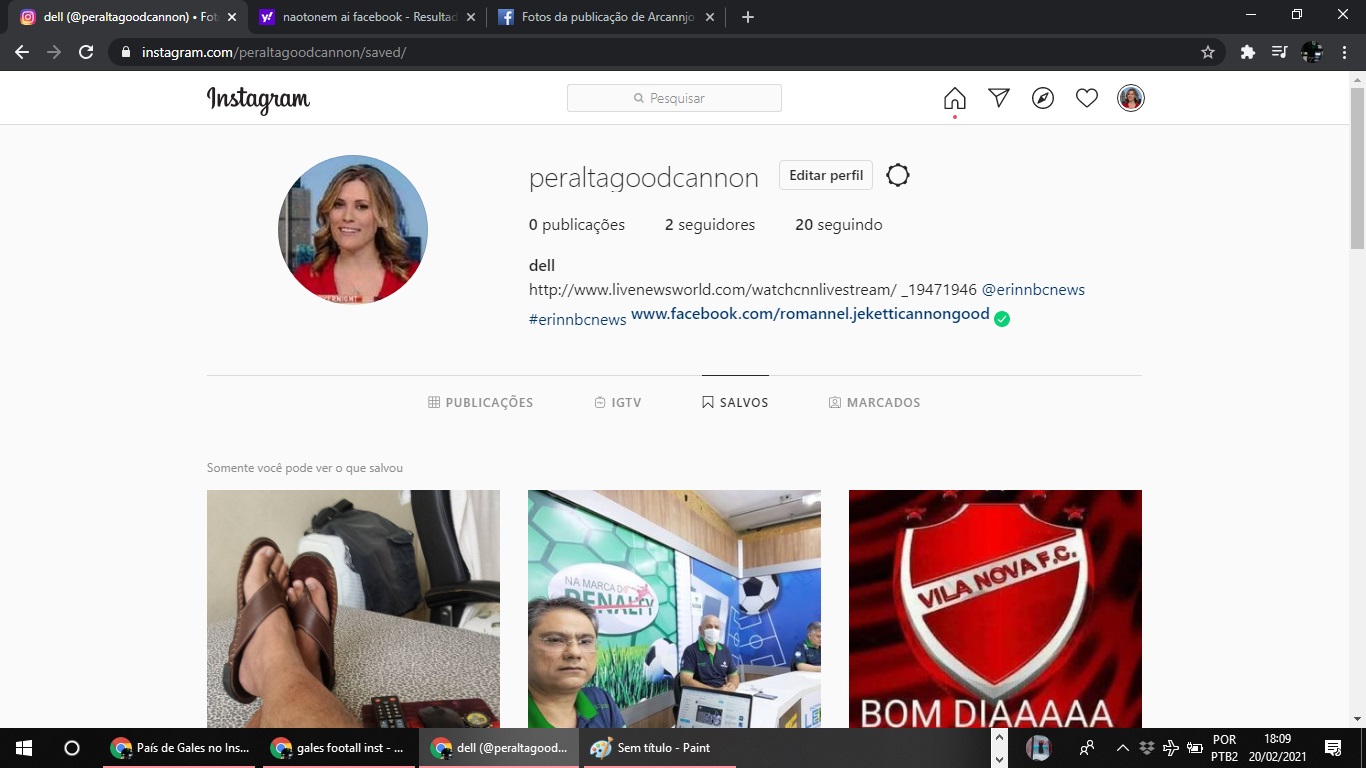Open saved post with sandals photo

(353, 609)
